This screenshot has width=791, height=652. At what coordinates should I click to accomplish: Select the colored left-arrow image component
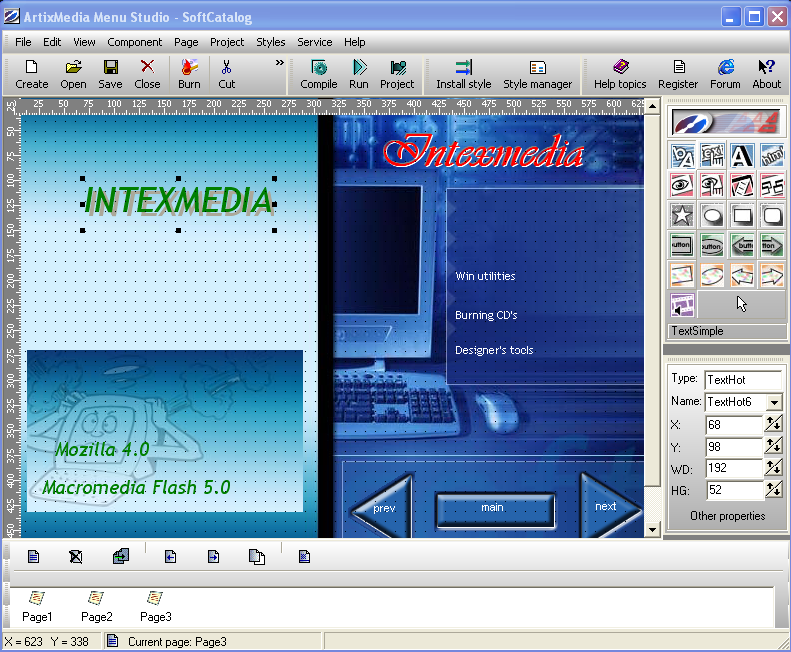[x=742, y=276]
